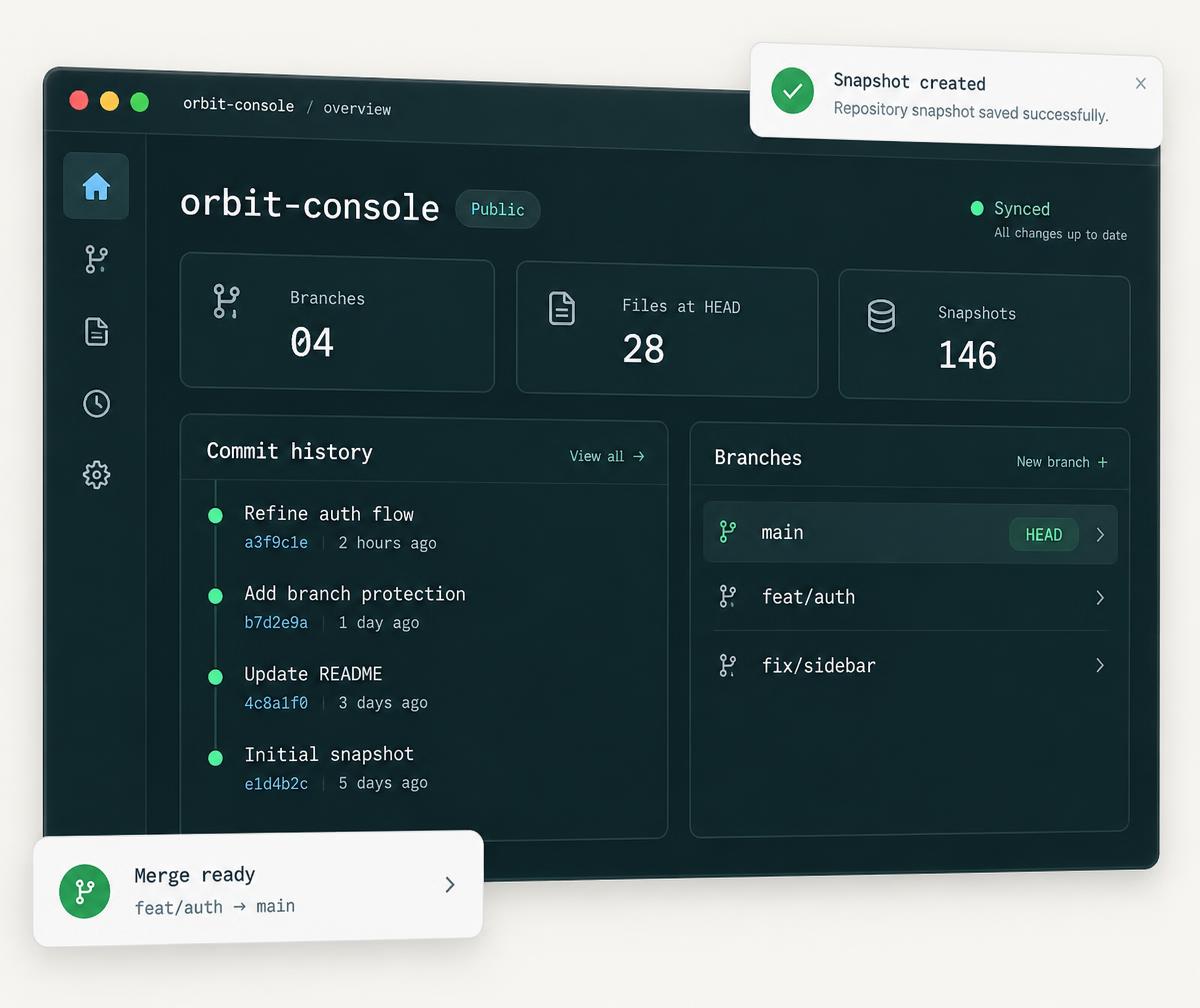Open the history clock icon in the sidebar
1200x1008 pixels.
pyautogui.click(x=96, y=404)
